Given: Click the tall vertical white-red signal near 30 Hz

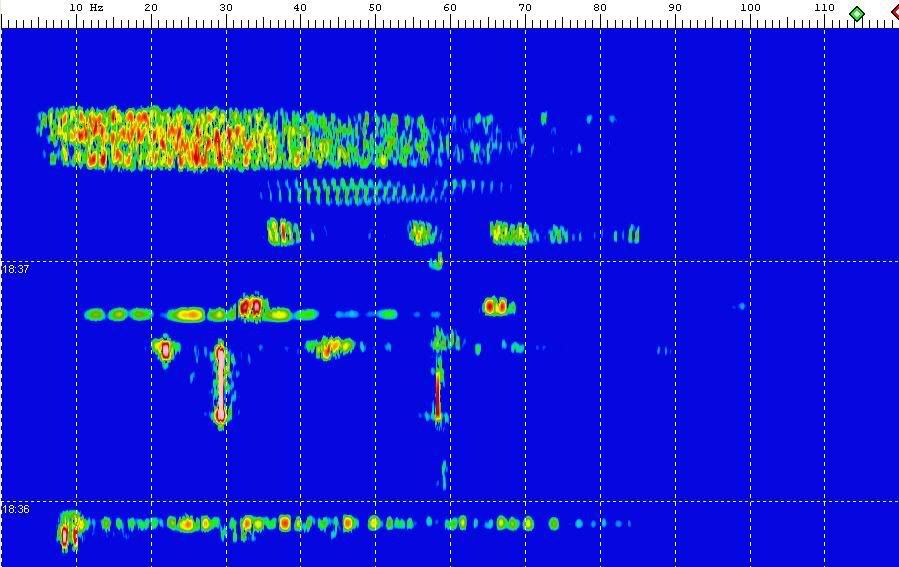Looking at the screenshot, I should [221, 384].
